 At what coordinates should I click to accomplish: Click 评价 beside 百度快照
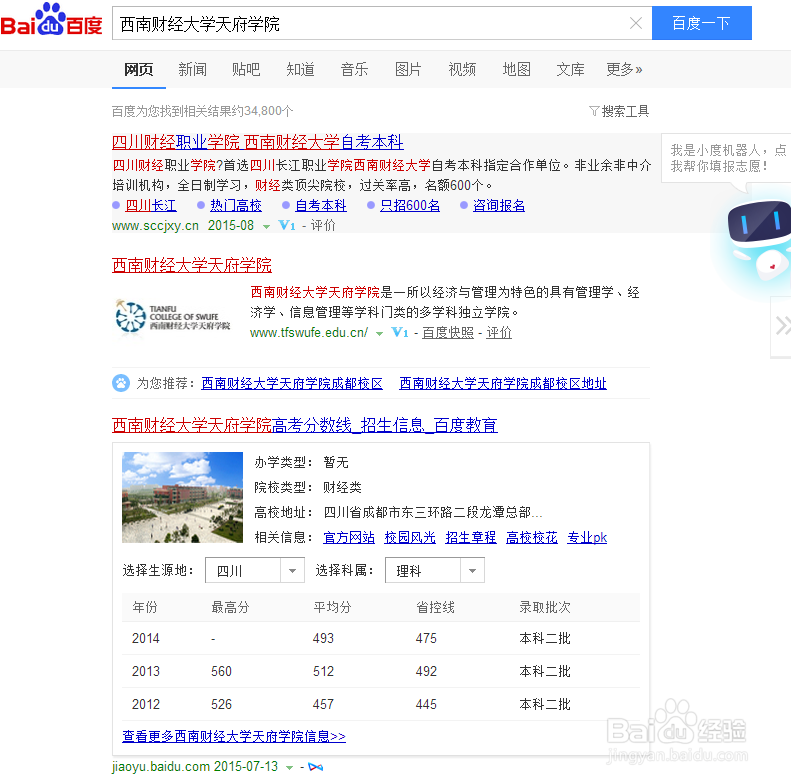coord(499,332)
